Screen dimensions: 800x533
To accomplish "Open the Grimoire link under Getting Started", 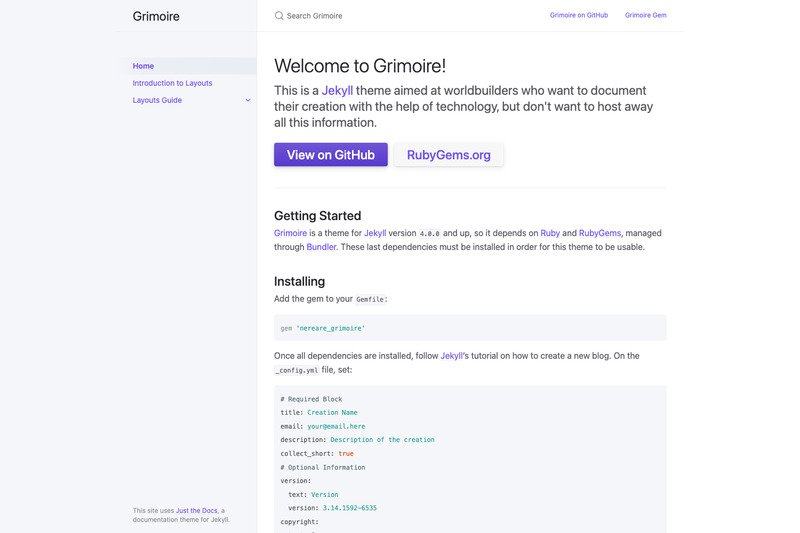I will 290,233.
